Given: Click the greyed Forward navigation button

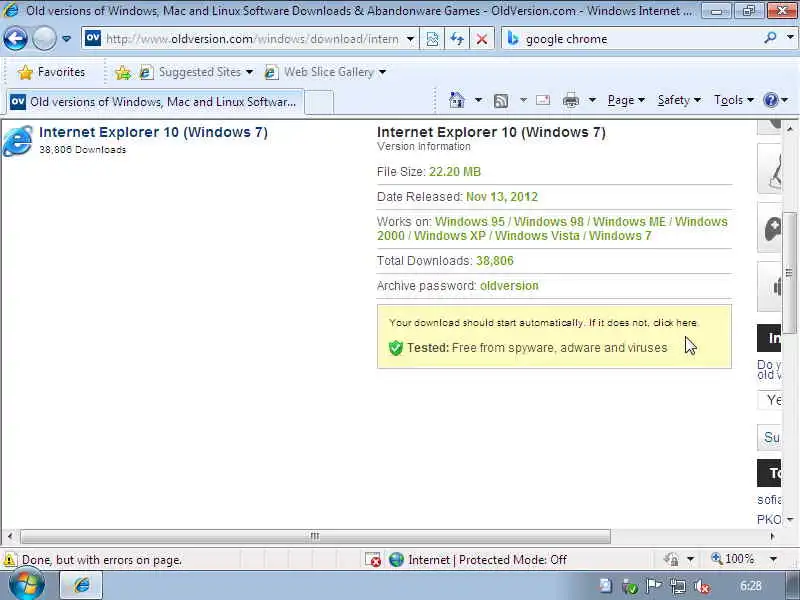Looking at the screenshot, I should tap(44, 38).
